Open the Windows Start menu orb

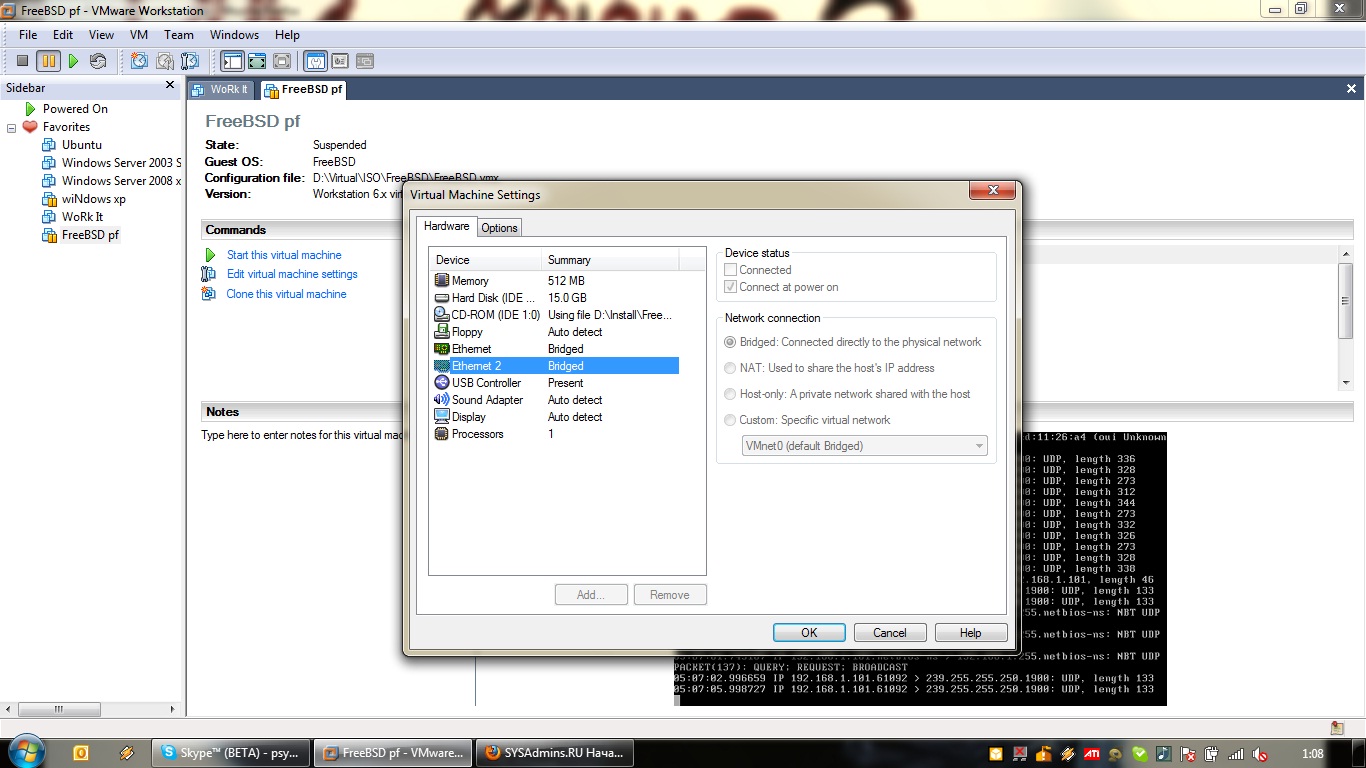[25, 752]
